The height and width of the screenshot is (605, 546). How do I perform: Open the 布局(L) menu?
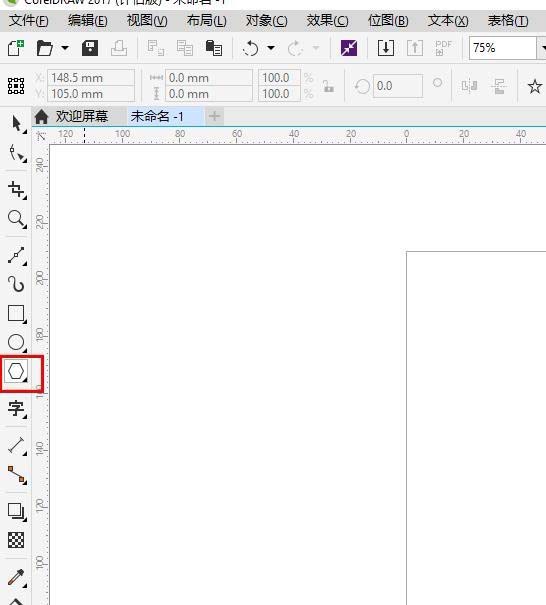point(207,20)
